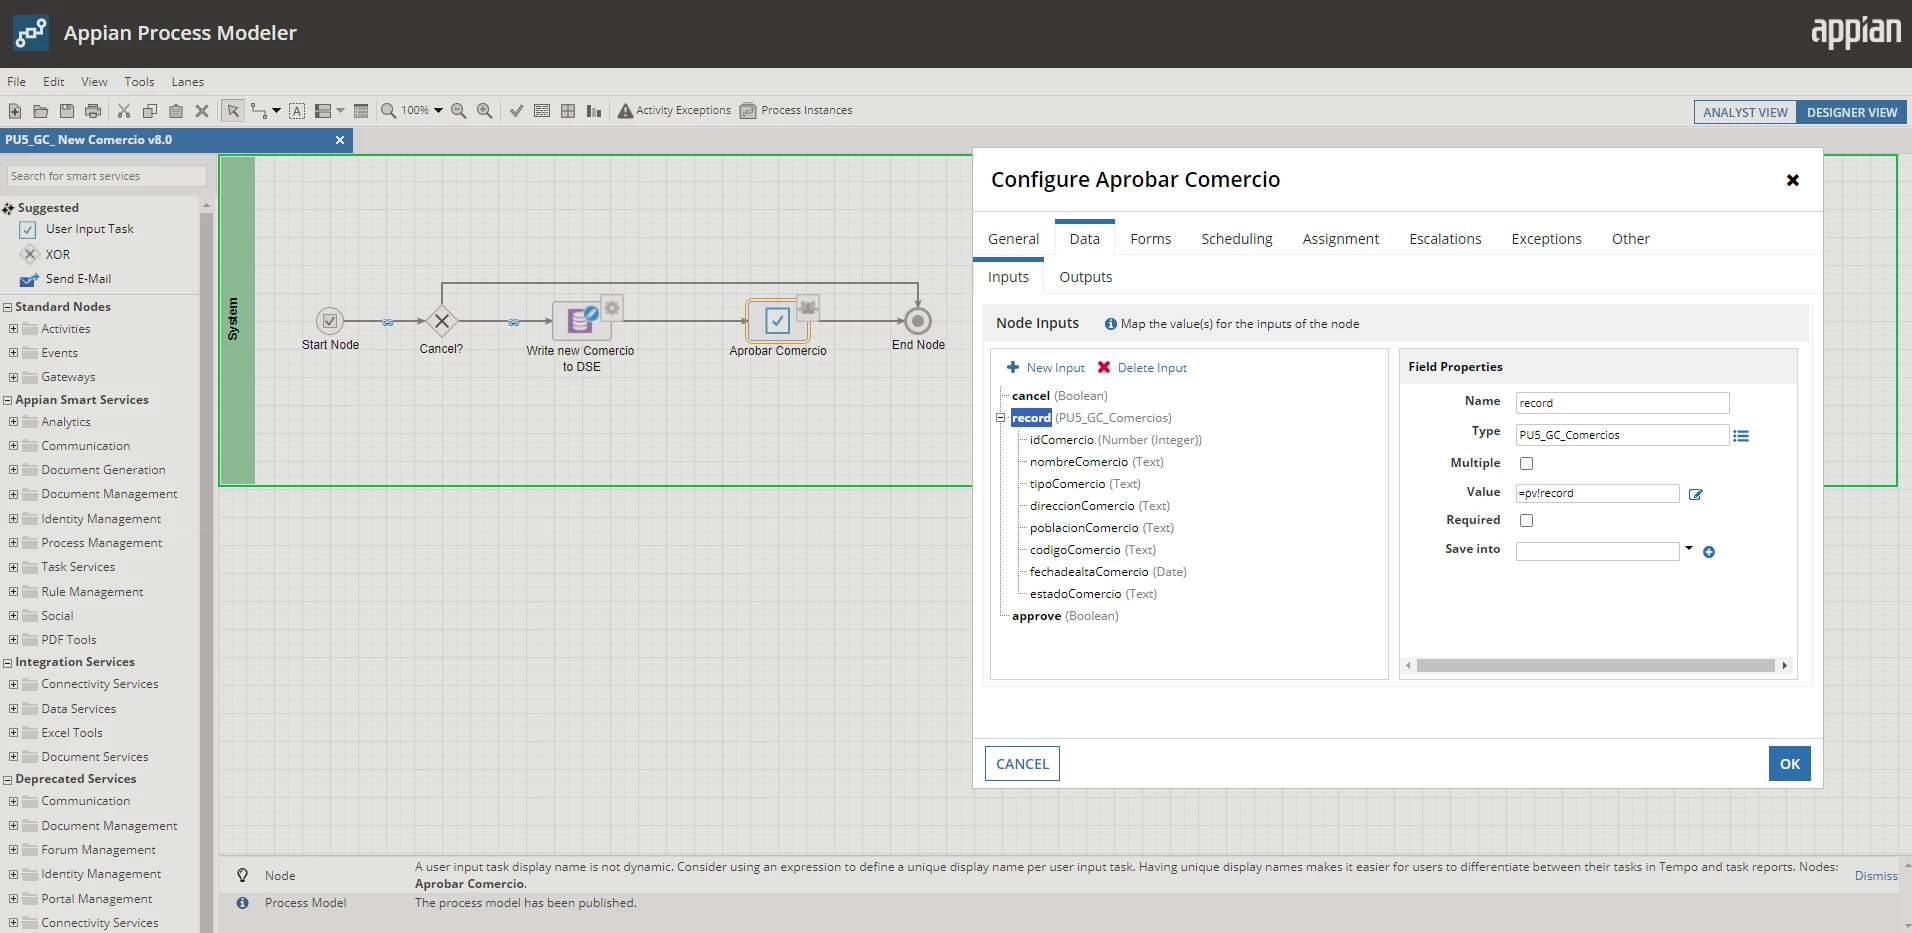Collapse the Integration Services section
Screen dimensions: 1912x933
pyautogui.click(x=7, y=662)
